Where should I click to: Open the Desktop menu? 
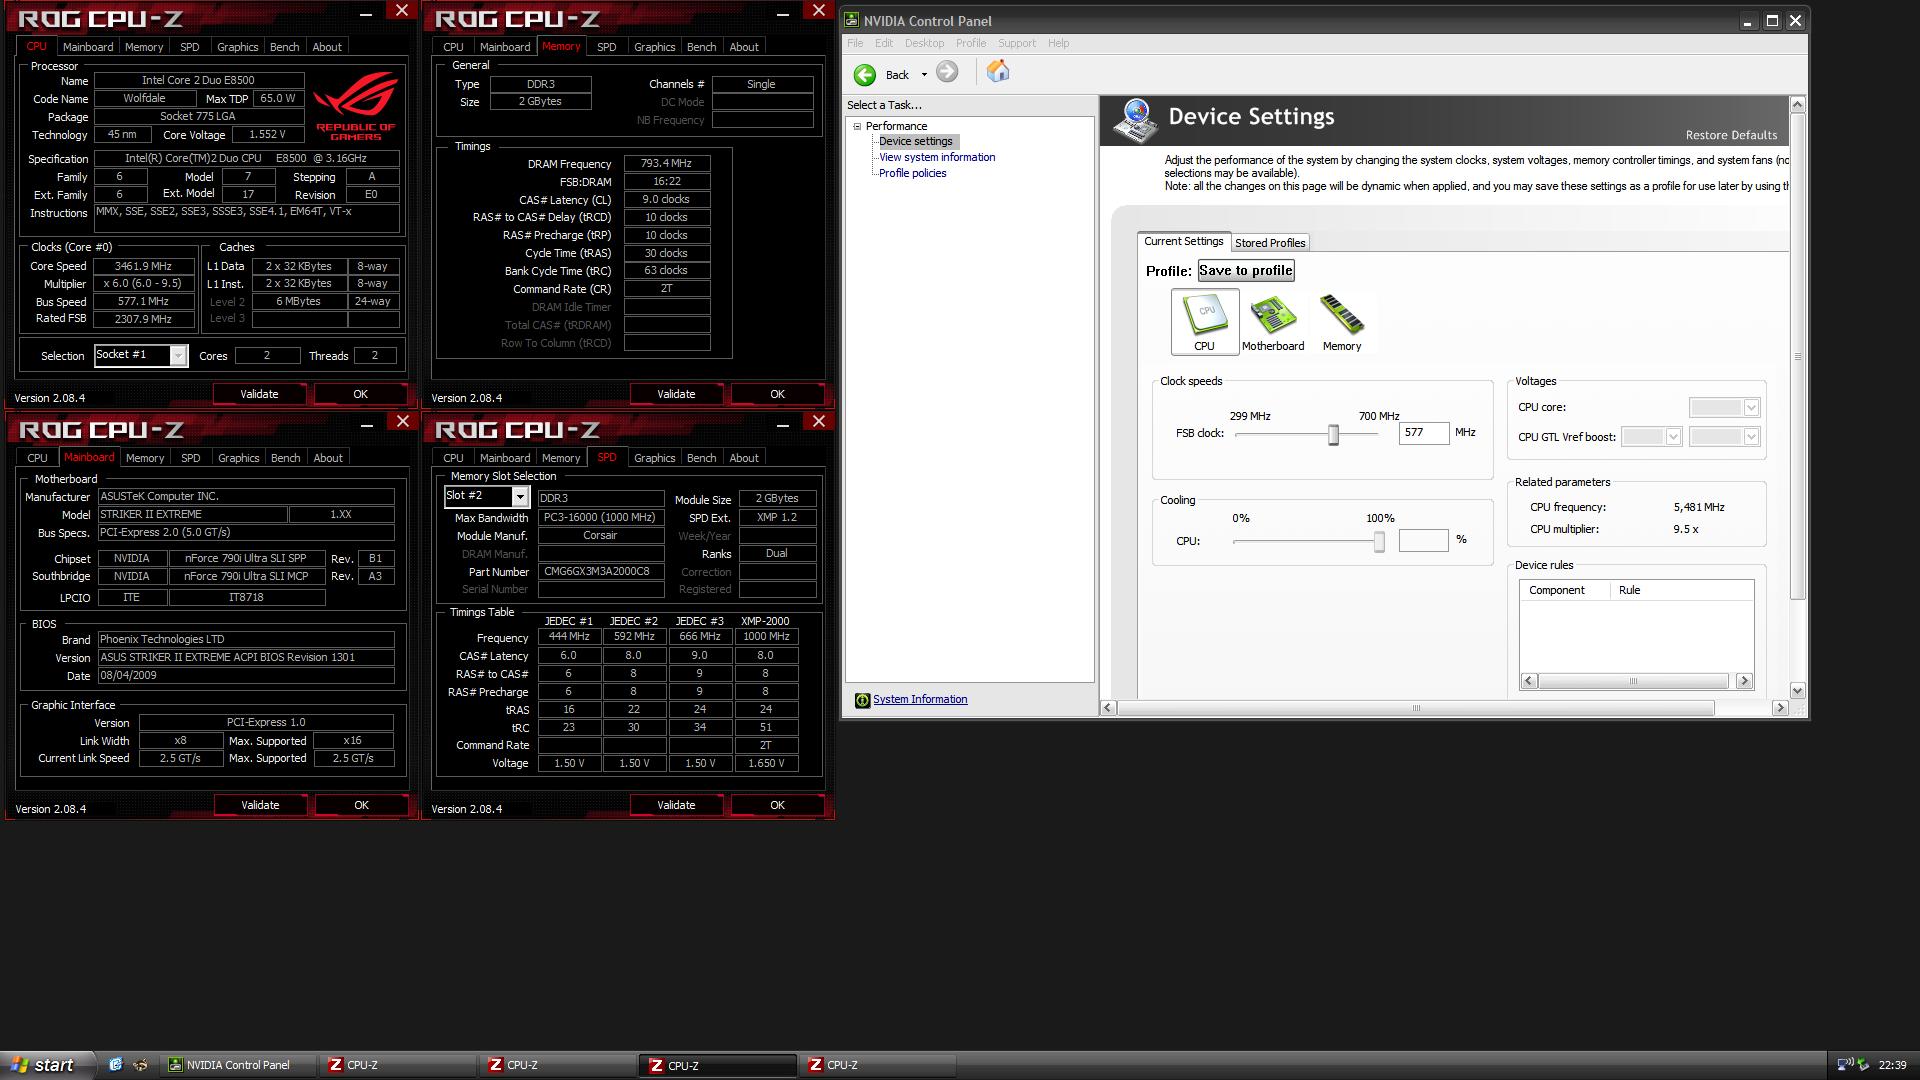pyautogui.click(x=924, y=43)
